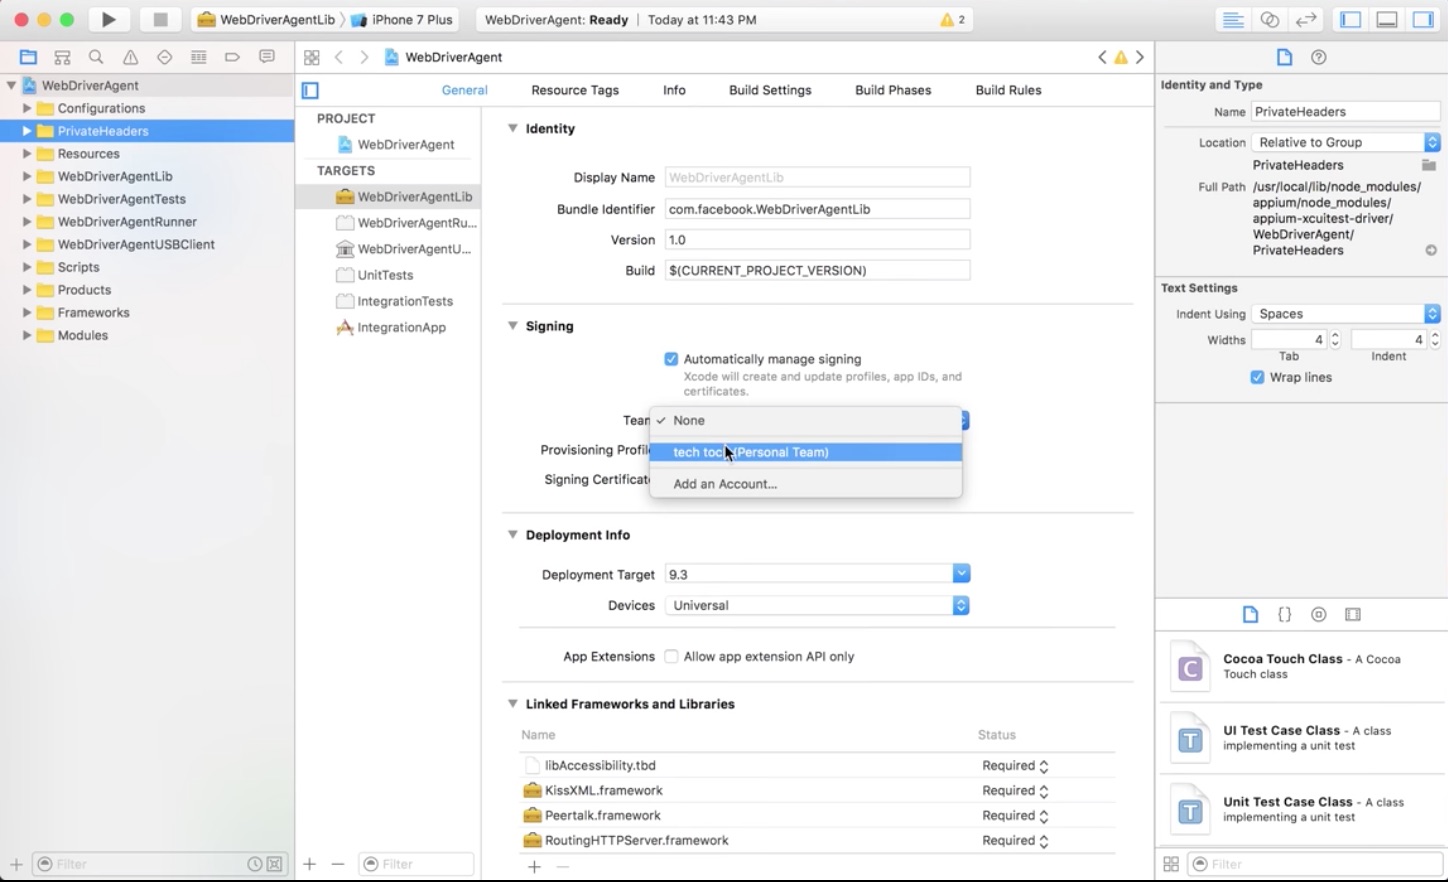Click the Bundle Identifier field
Viewport: 1448px width, 882px height.
tap(817, 209)
